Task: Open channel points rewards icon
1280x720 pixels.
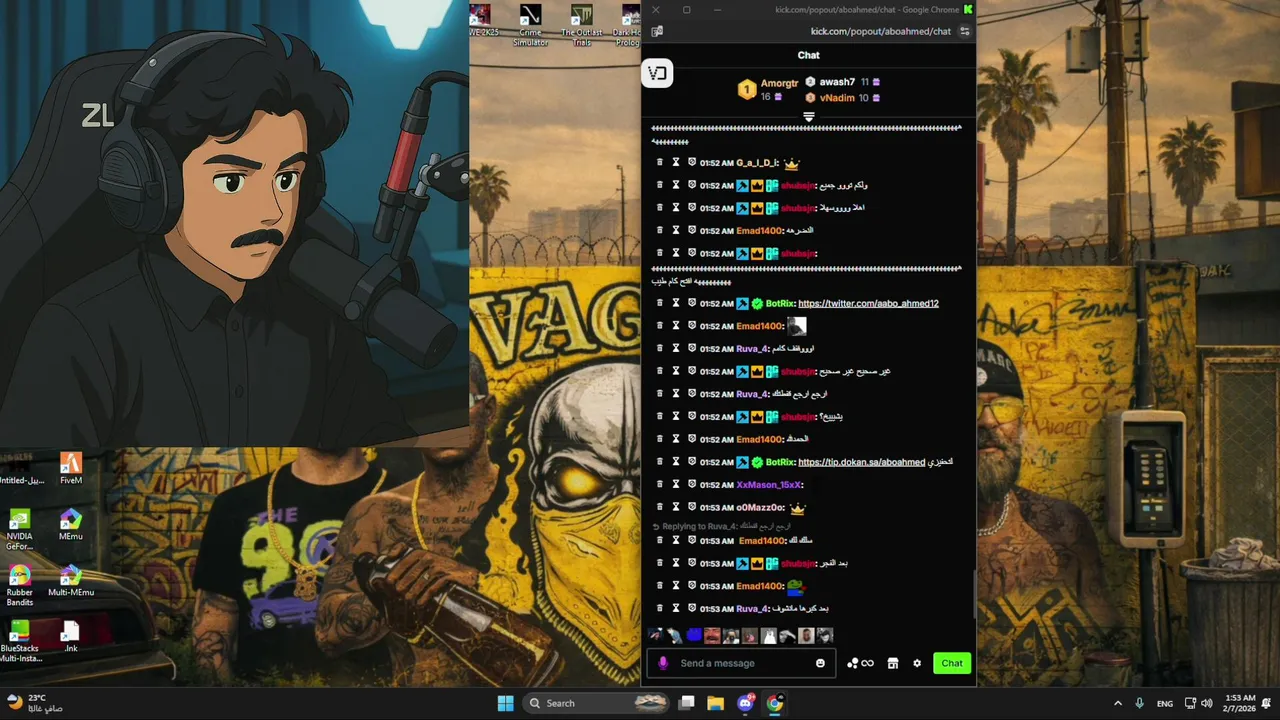Action: pos(860,663)
